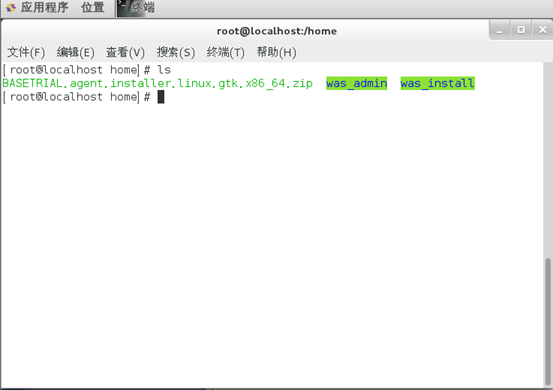Open the 查看(V) menu
This screenshot has width=553, height=390.
point(125,52)
